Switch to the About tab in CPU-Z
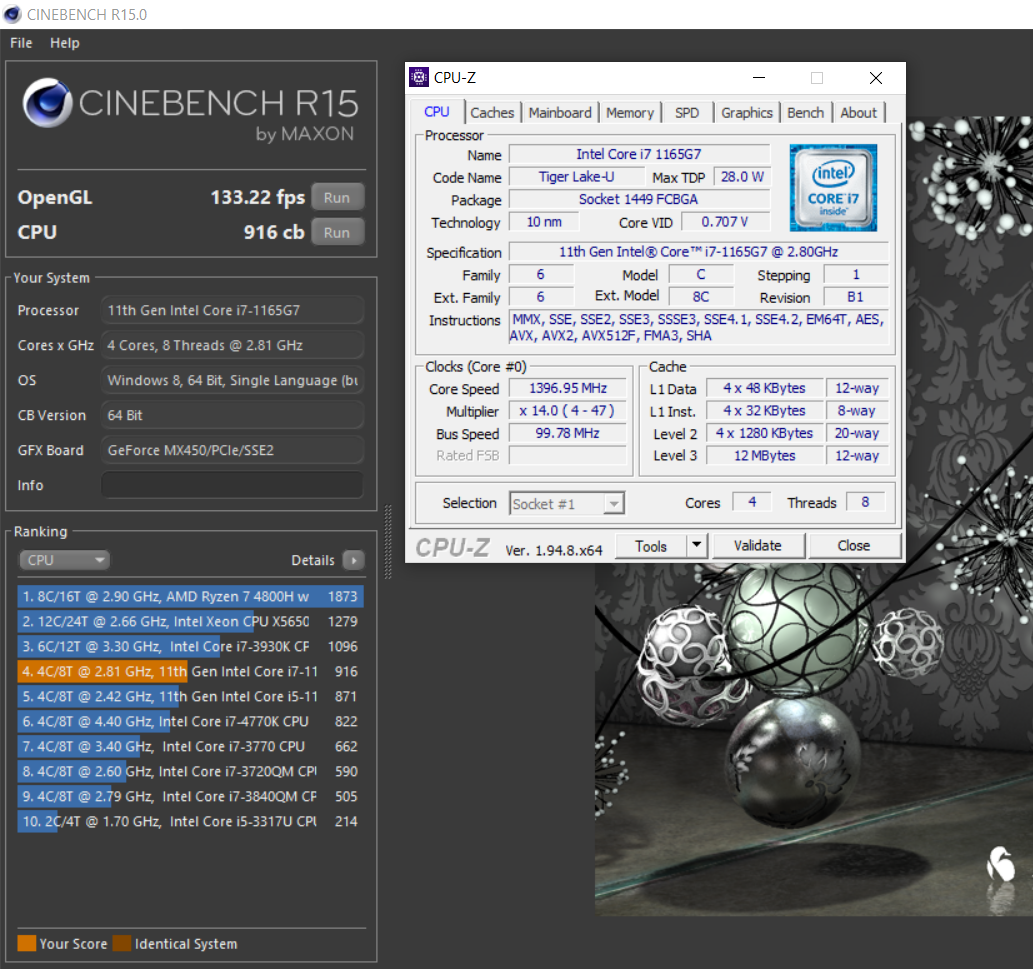This screenshot has width=1033, height=969. (x=858, y=113)
